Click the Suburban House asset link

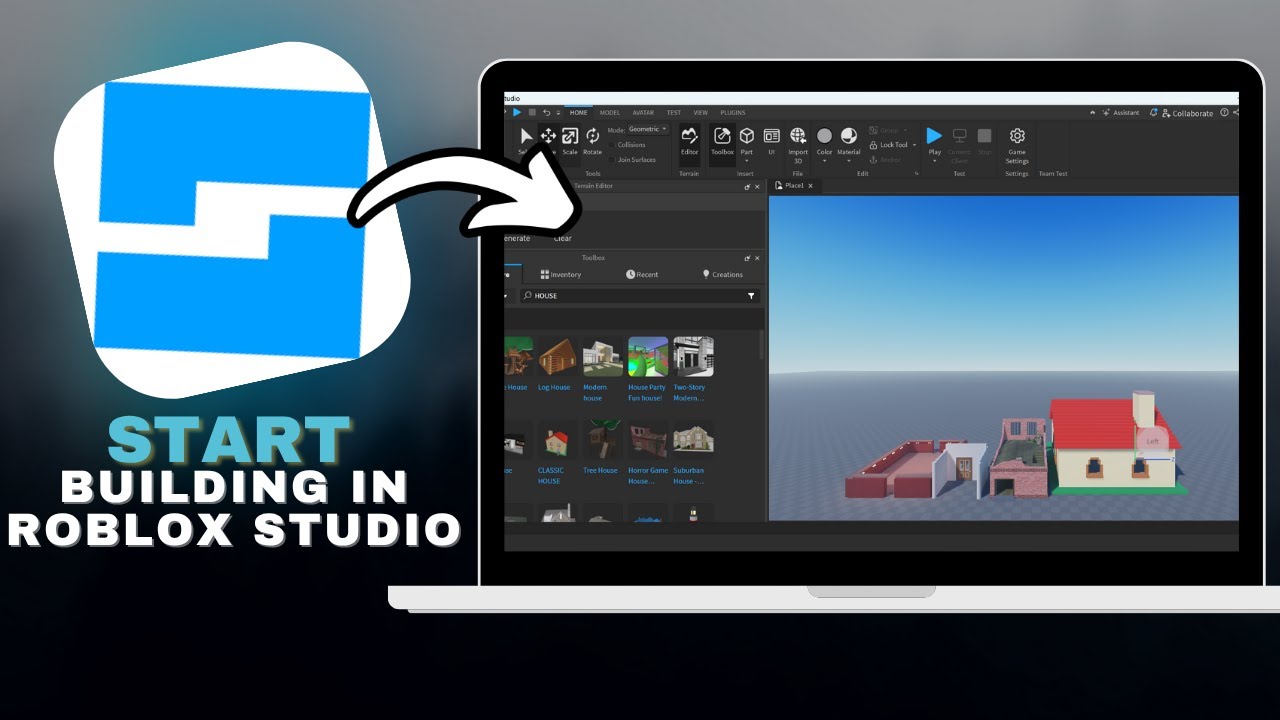pos(689,475)
